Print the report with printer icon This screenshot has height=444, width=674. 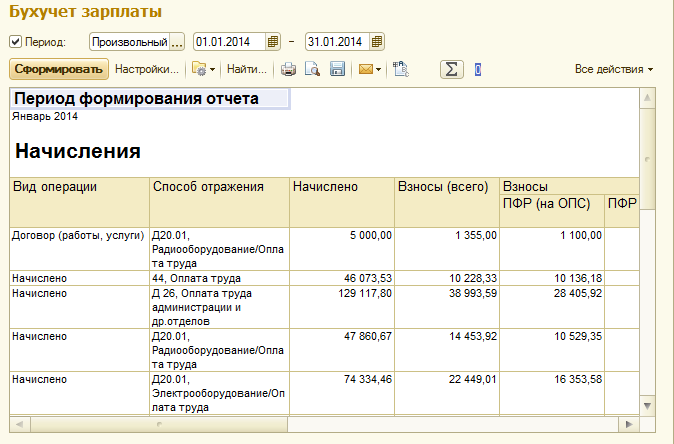pos(288,69)
